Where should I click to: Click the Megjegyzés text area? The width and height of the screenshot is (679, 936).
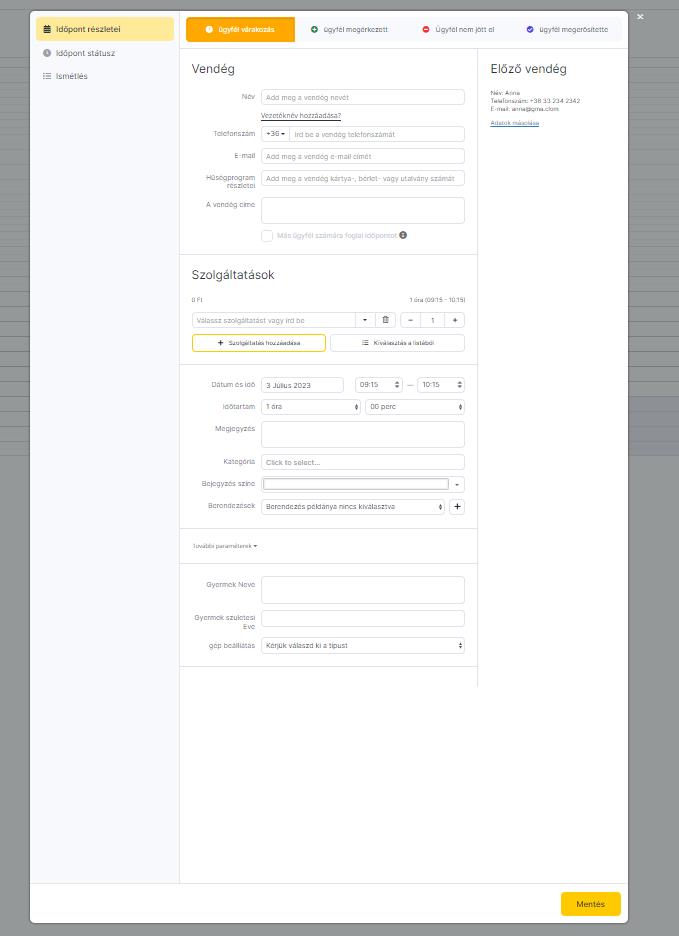pos(363,435)
